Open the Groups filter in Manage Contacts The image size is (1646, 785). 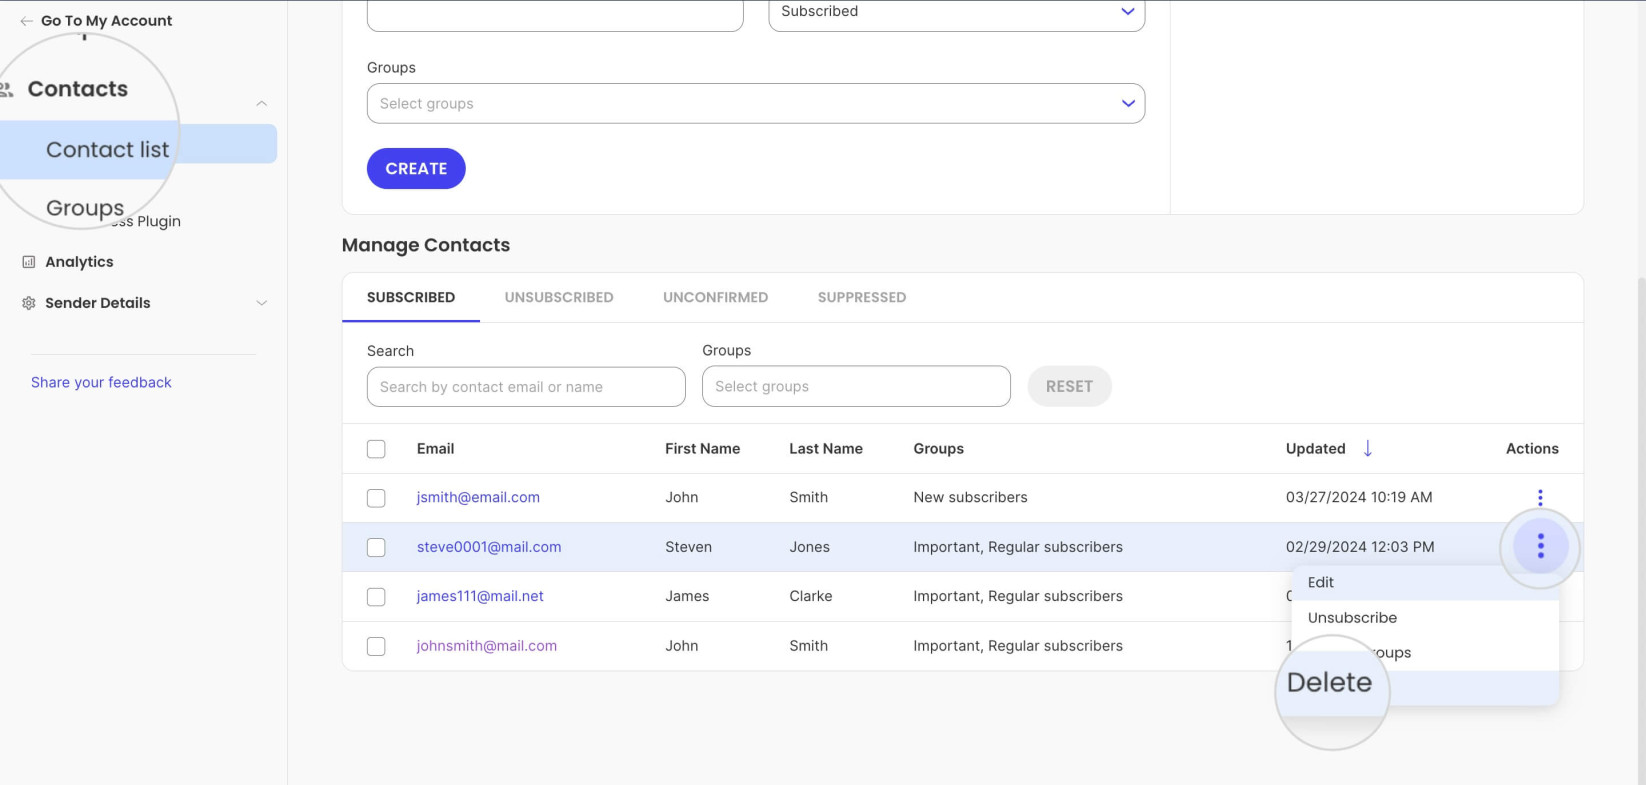tap(856, 386)
